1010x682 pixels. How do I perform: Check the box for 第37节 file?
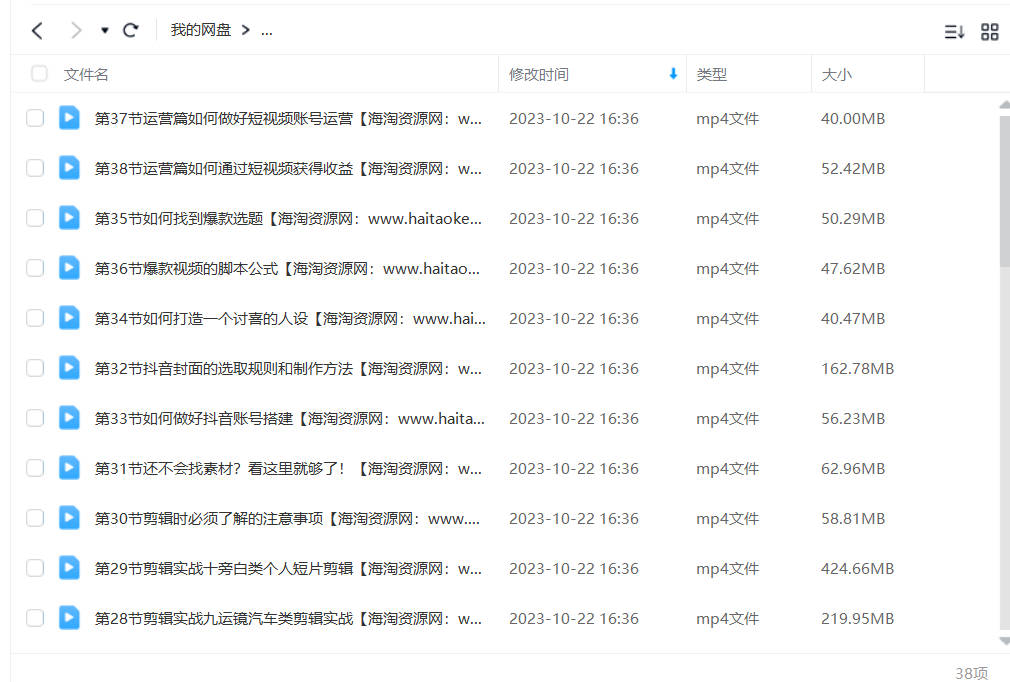tap(35, 118)
